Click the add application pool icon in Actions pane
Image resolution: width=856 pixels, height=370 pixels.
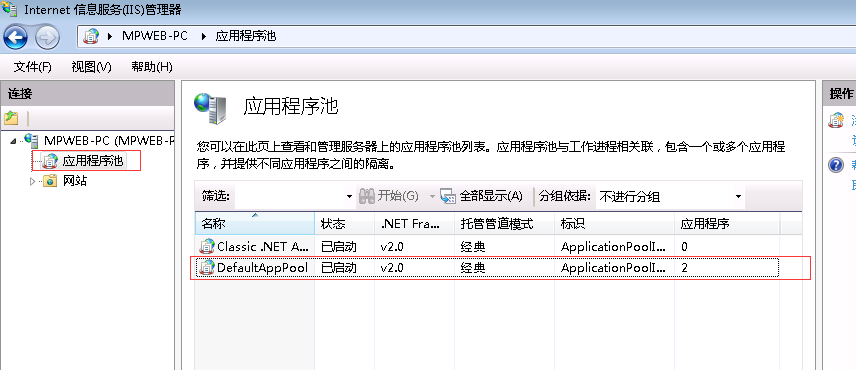(836, 120)
